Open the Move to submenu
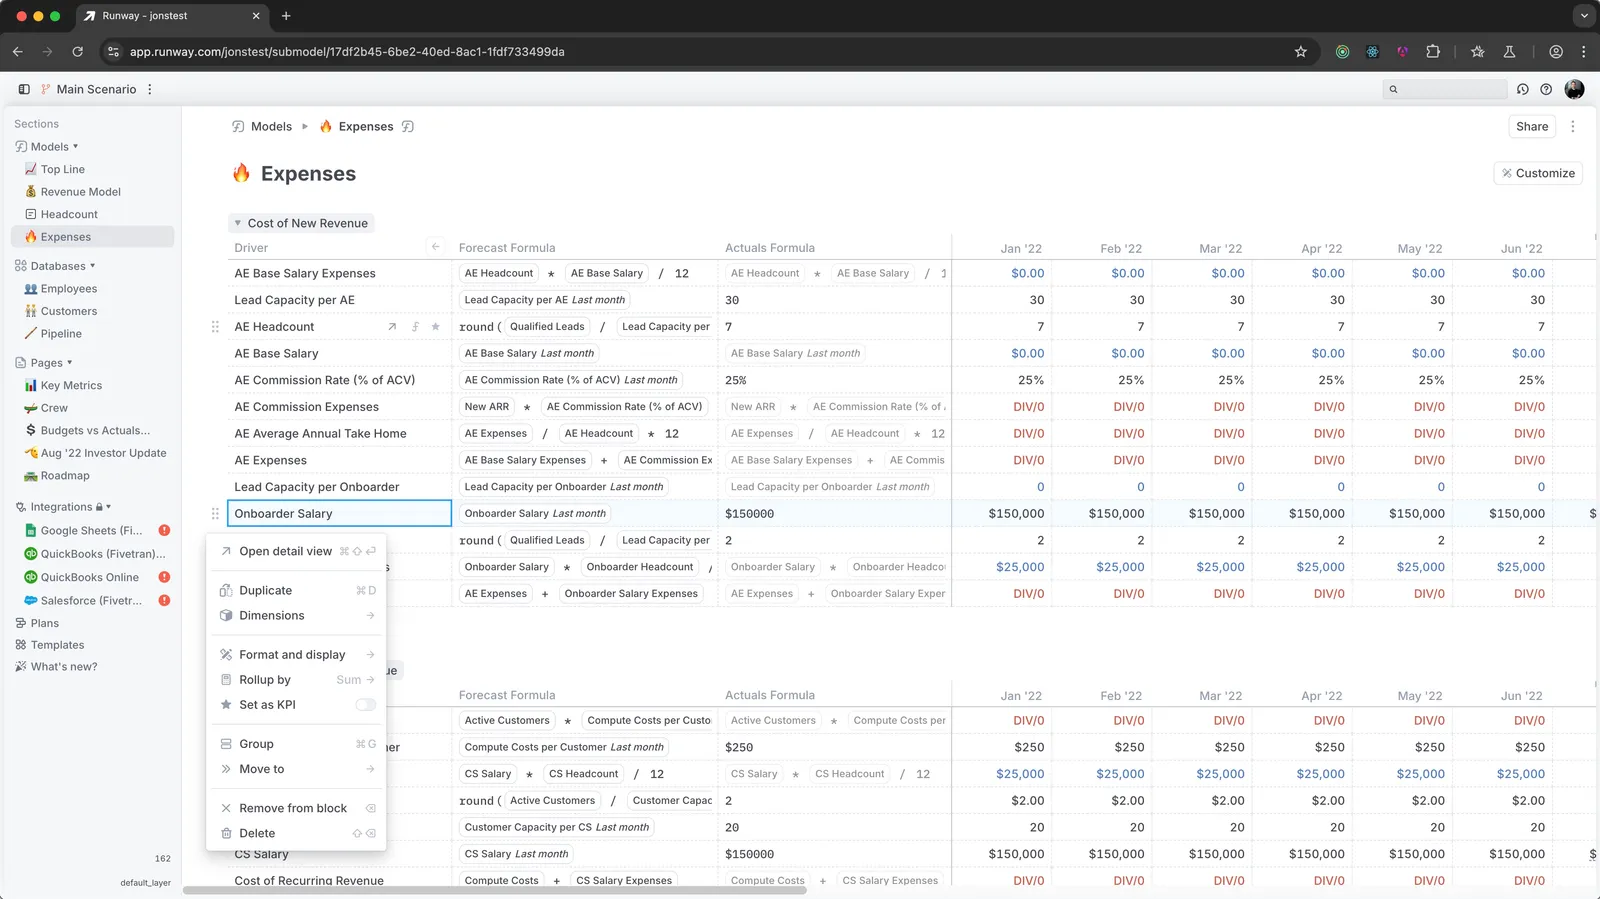The width and height of the screenshot is (1600, 899). click(296, 769)
